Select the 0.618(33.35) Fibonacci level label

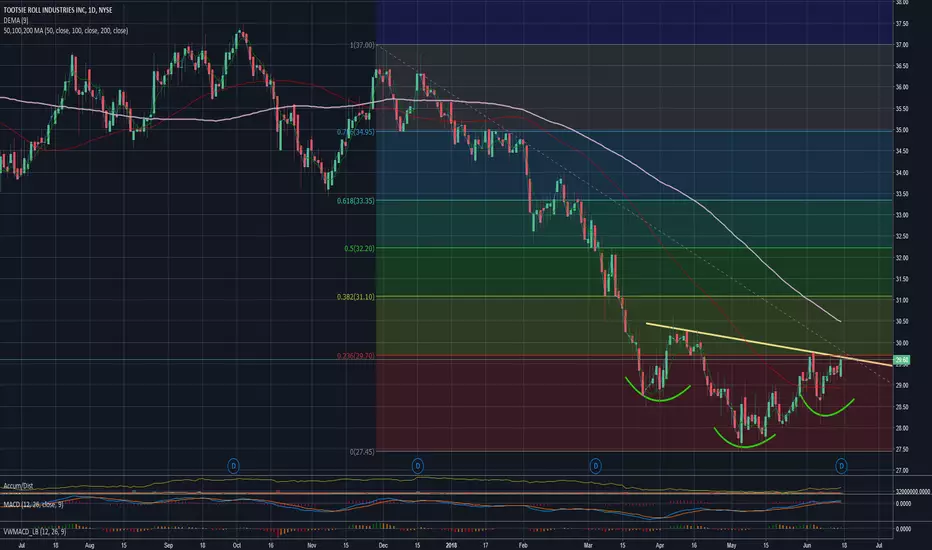[x=356, y=201]
